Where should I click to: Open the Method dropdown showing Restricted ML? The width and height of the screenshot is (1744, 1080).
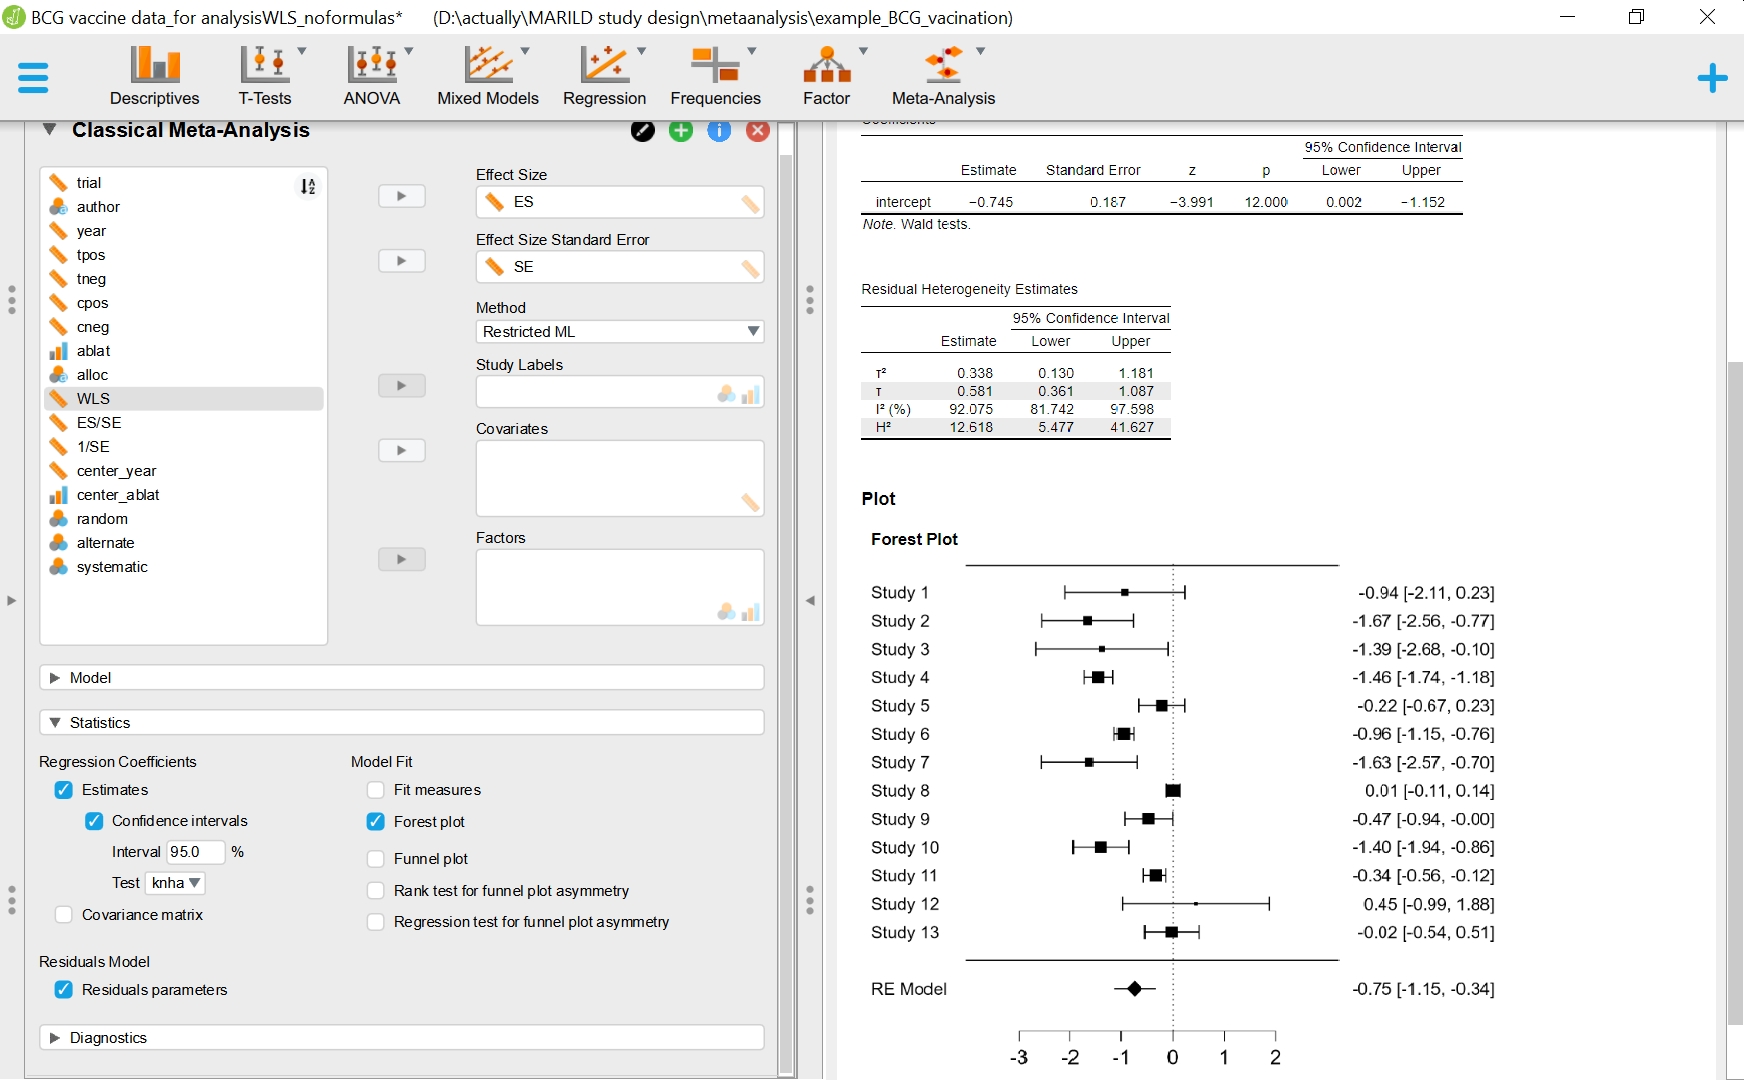click(620, 331)
